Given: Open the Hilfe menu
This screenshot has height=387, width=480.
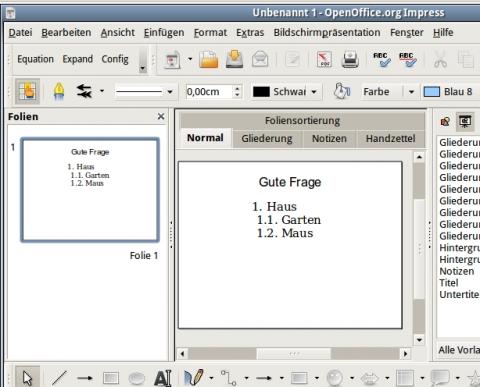Looking at the screenshot, I should (x=443, y=33).
